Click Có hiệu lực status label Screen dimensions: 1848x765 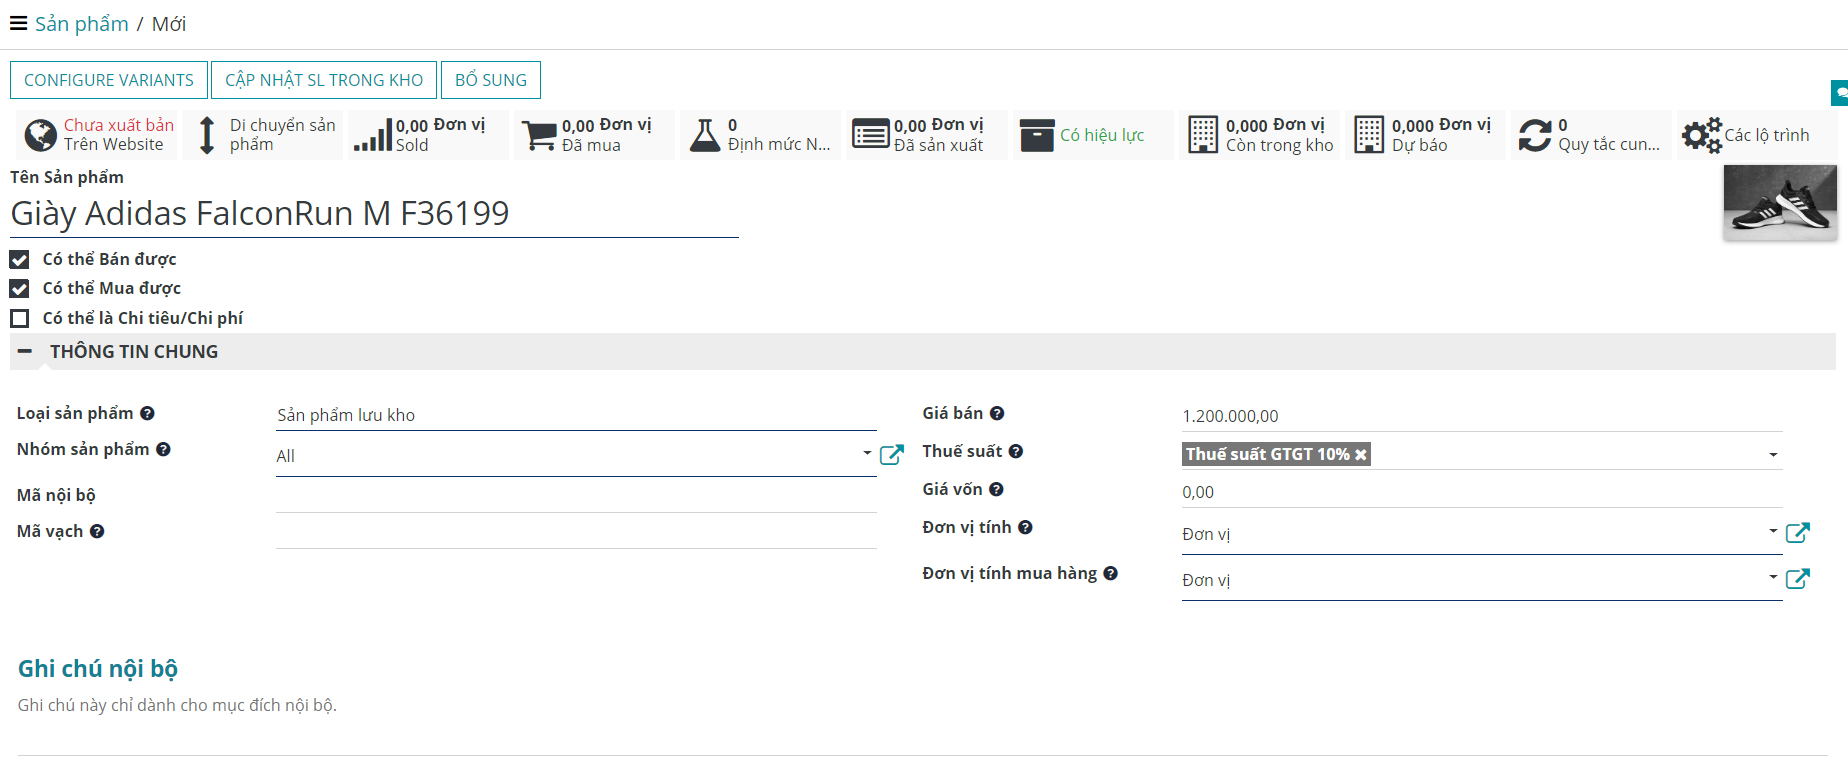pos(1102,135)
